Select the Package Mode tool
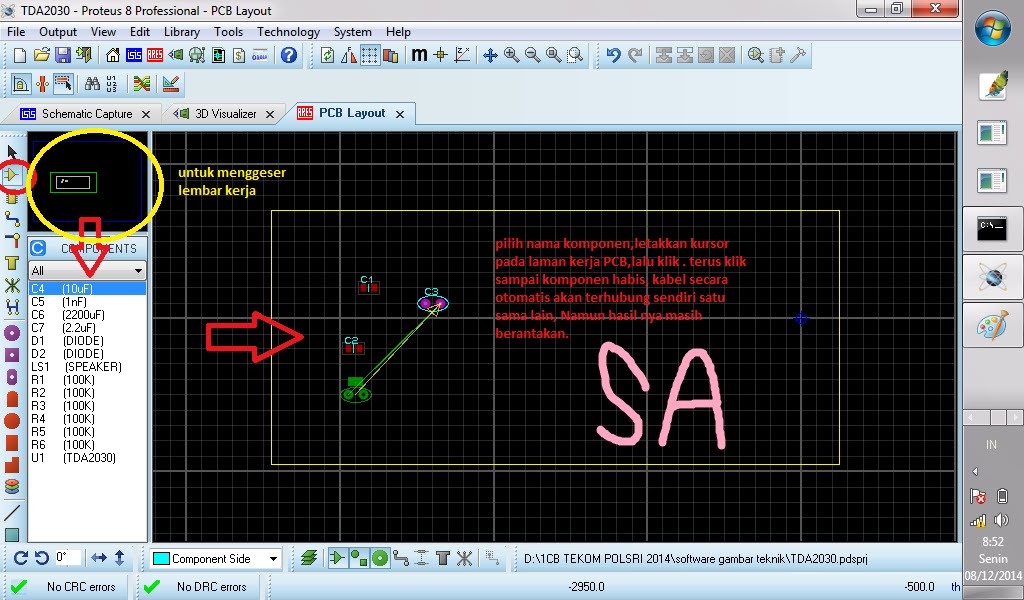The height and width of the screenshot is (600, 1024). point(12,198)
